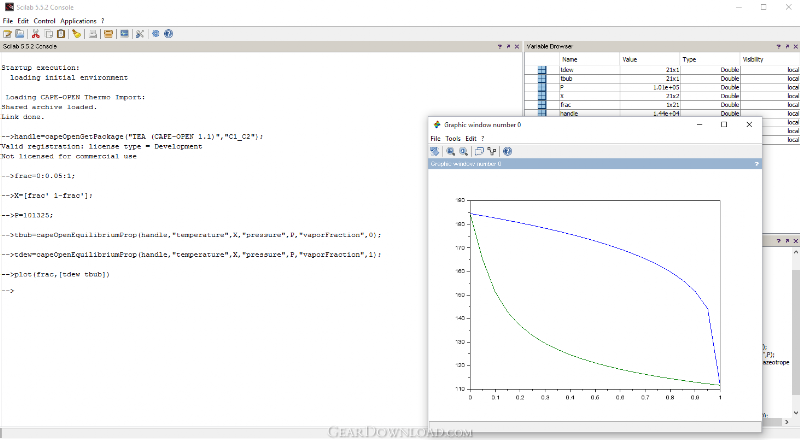
Task: Click the Print icon in console toolbar
Action: point(93,34)
